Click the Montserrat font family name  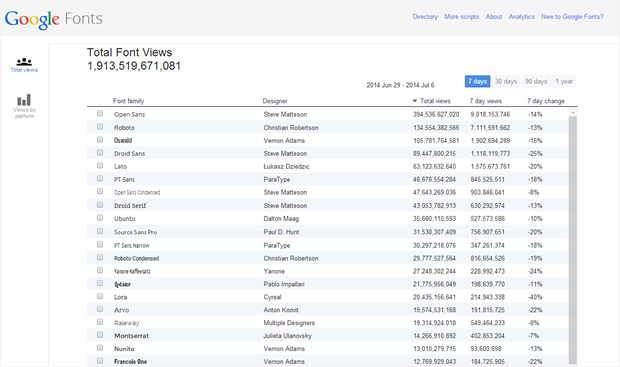coord(132,336)
